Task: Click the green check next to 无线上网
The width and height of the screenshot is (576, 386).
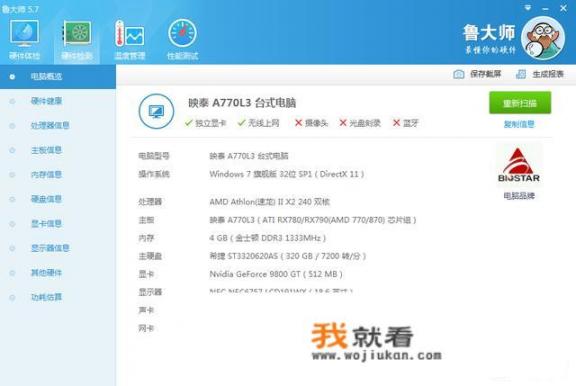Action: [x=241, y=123]
